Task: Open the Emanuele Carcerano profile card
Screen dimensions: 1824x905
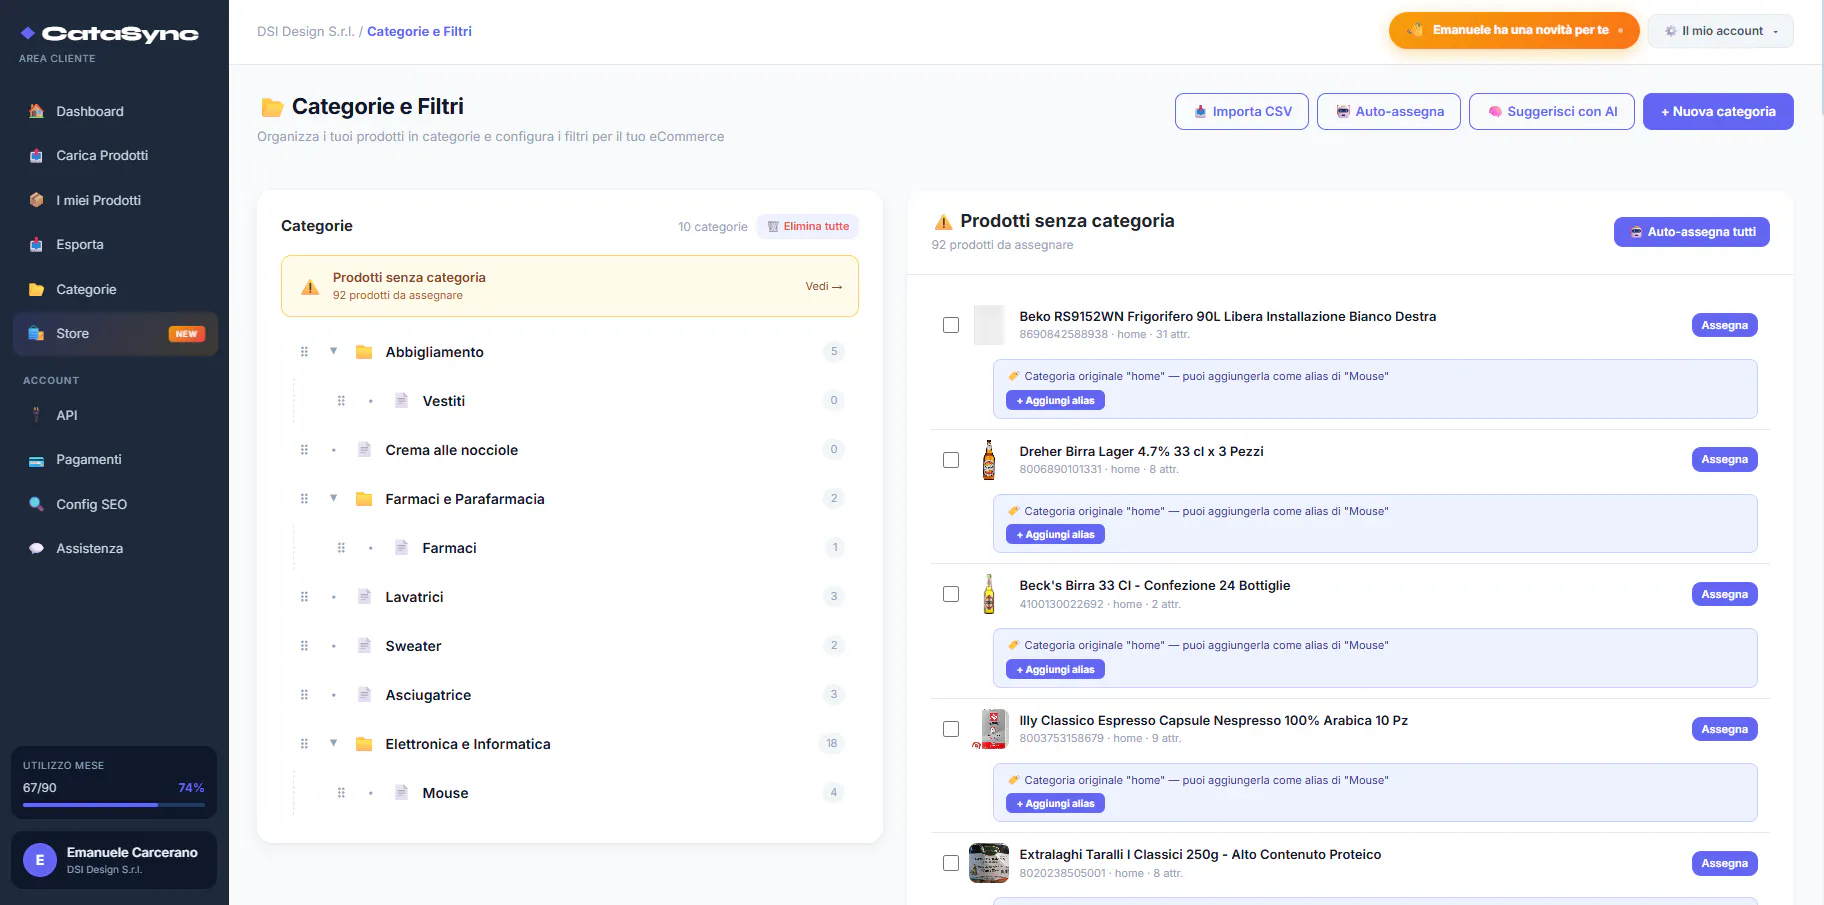Action: click(x=114, y=860)
